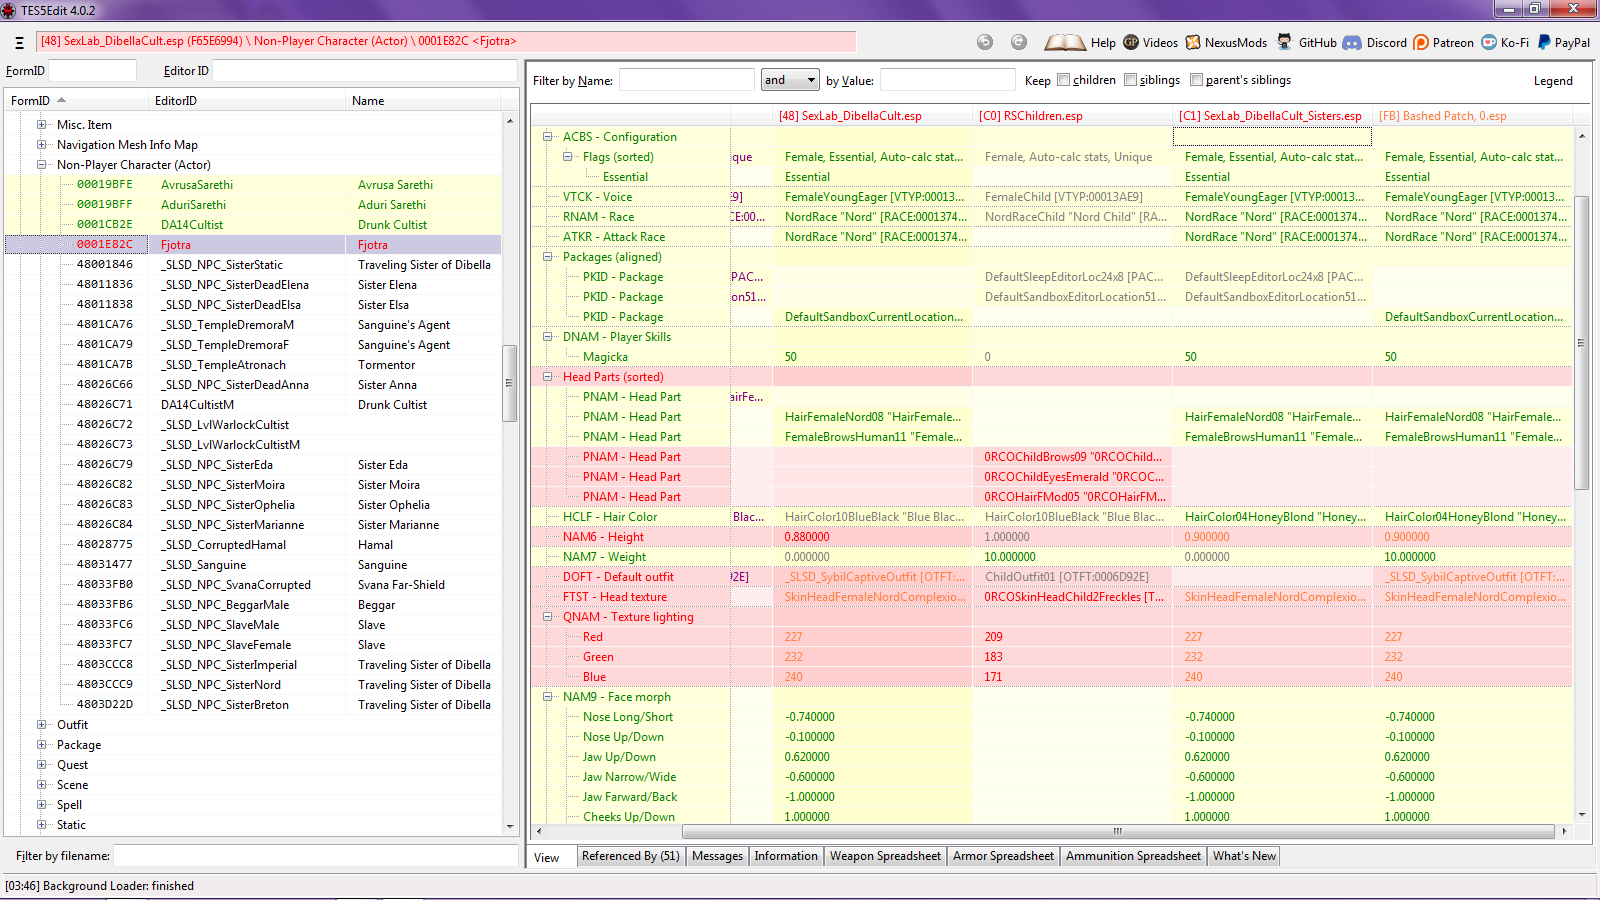1600x900 pixels.
Task: Expand the Outfit tree node
Action: click(41, 725)
